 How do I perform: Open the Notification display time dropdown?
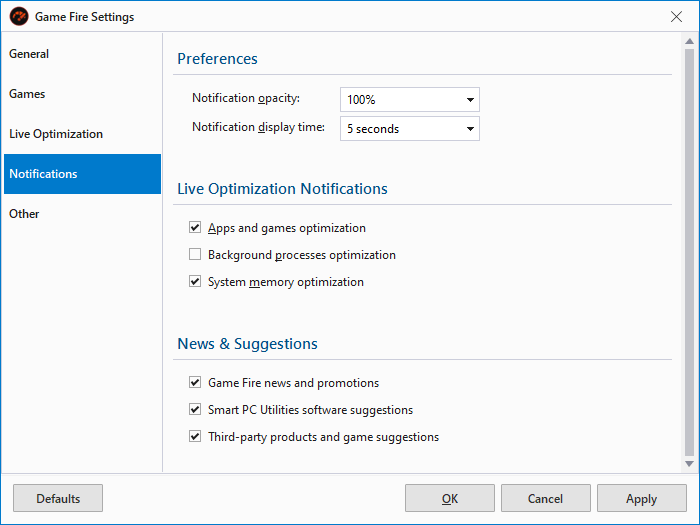coord(410,129)
